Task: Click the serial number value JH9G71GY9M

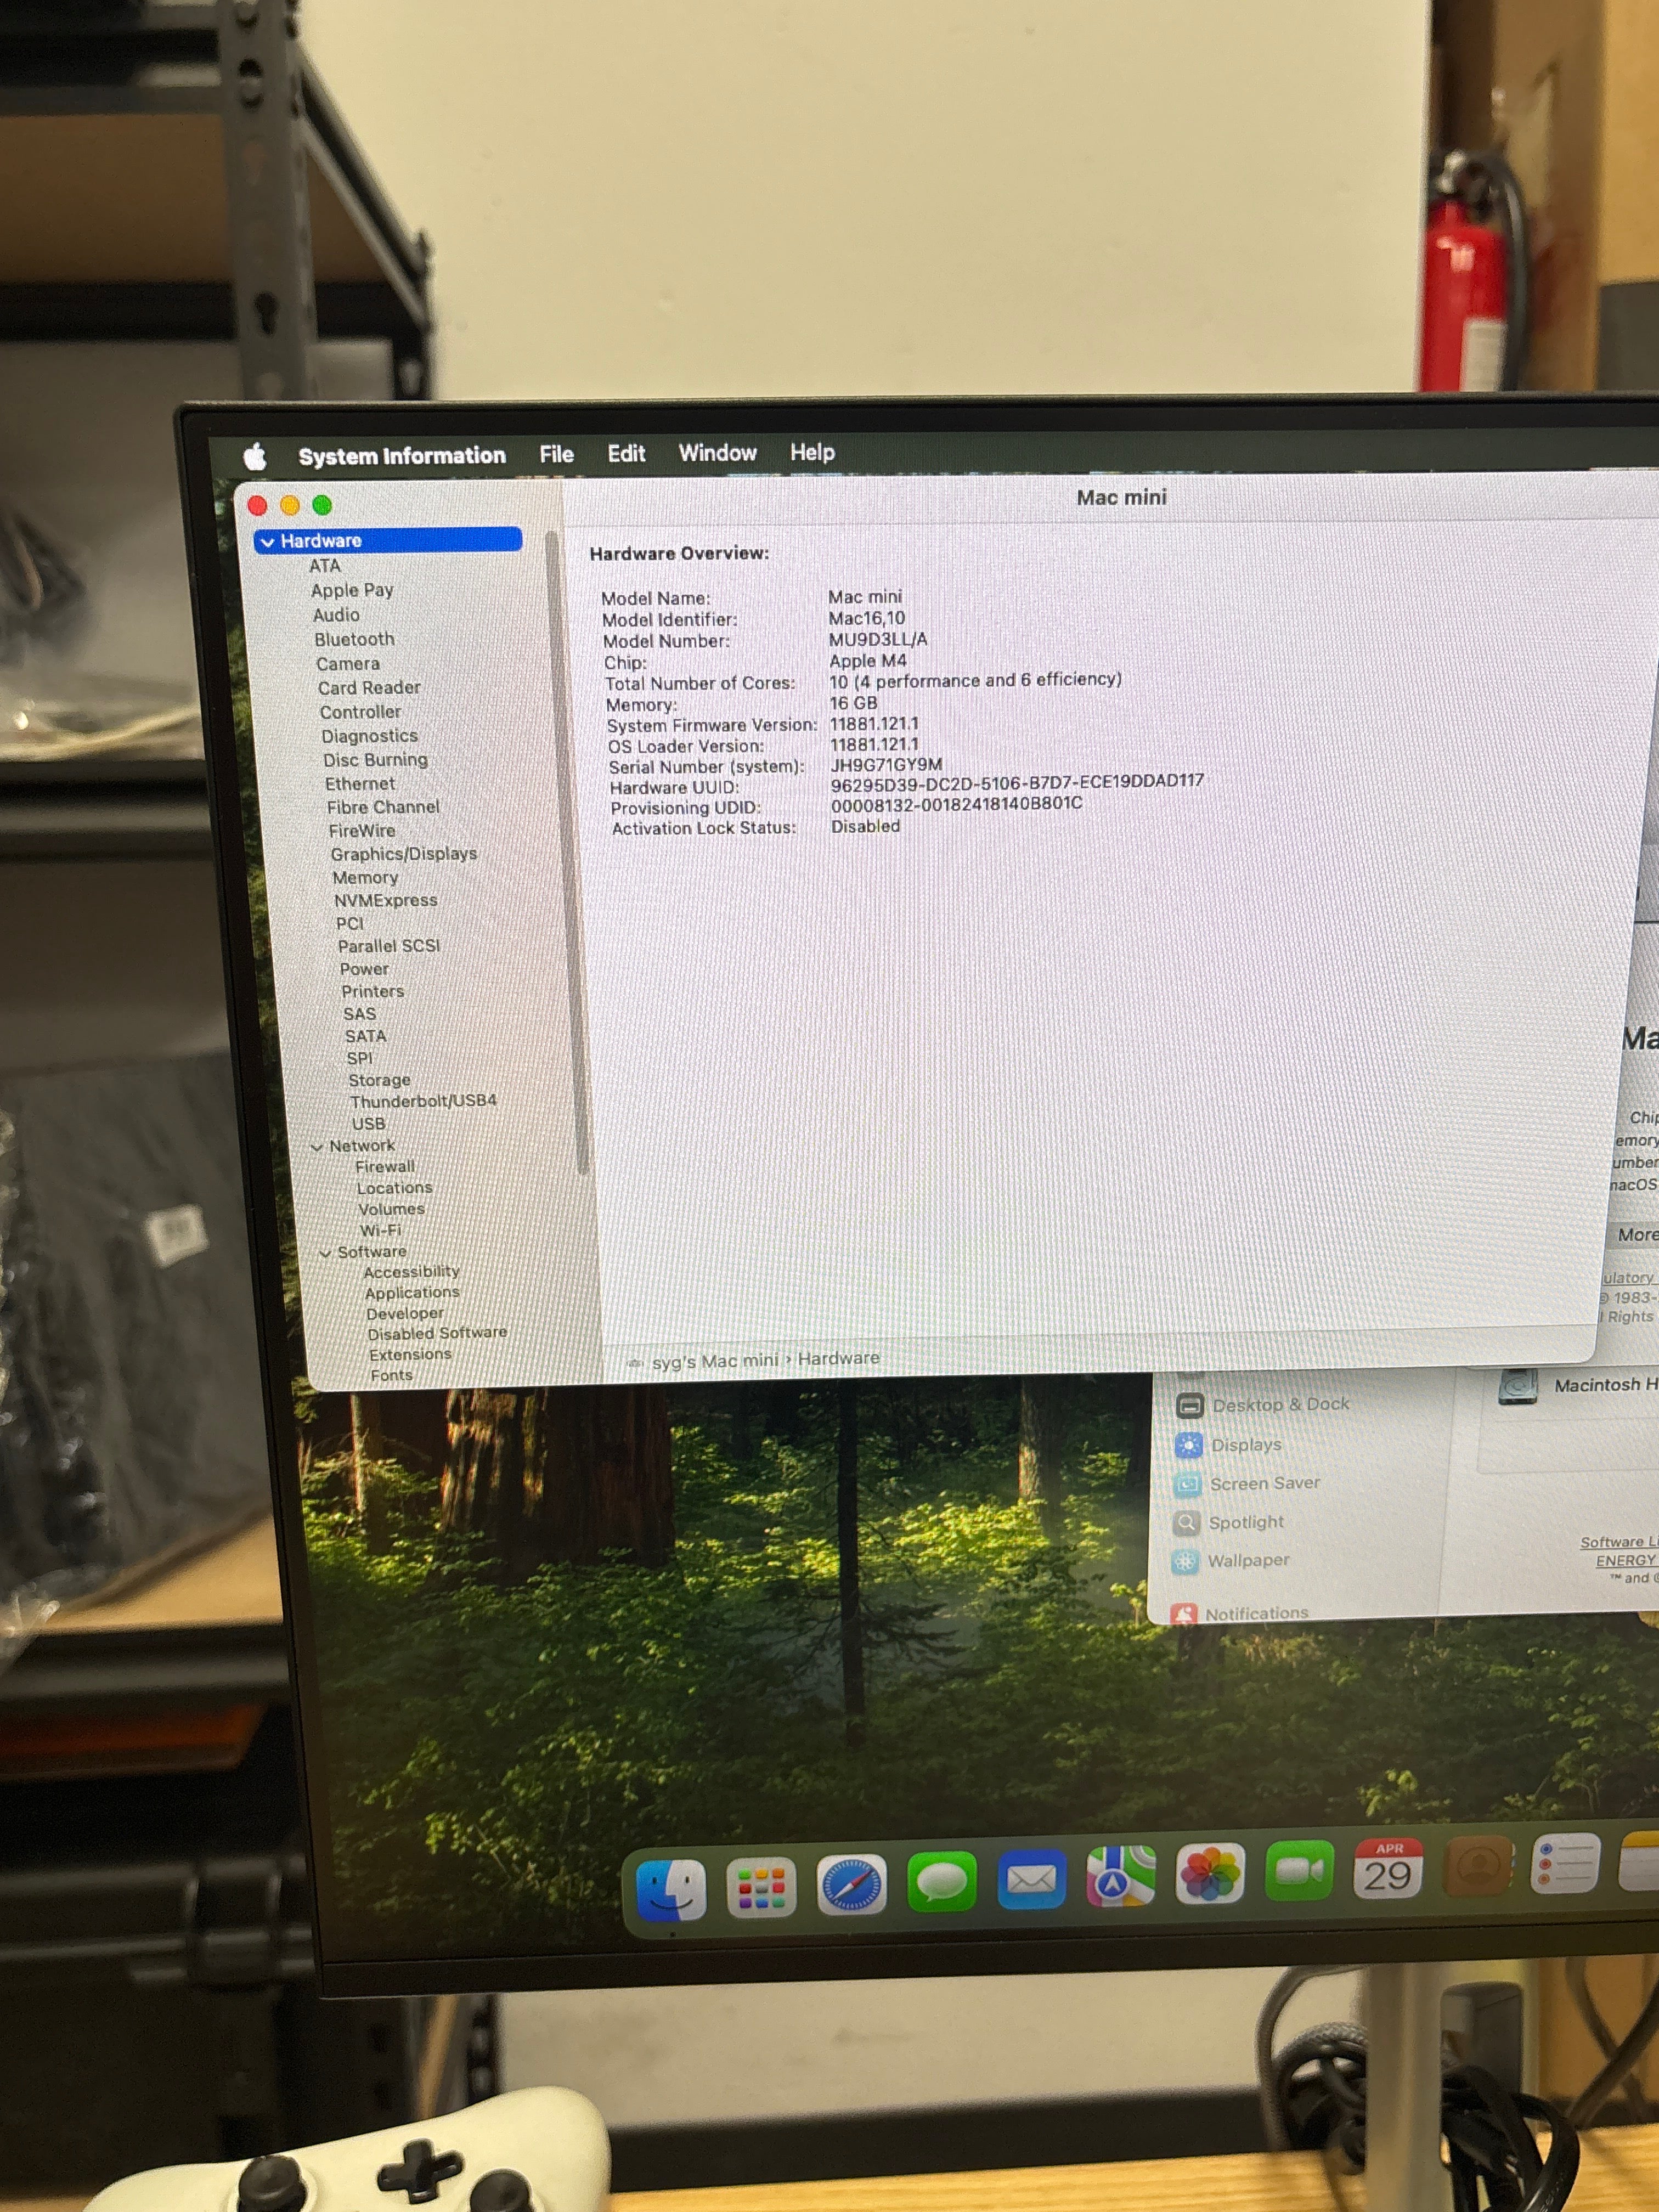Action: pos(887,765)
